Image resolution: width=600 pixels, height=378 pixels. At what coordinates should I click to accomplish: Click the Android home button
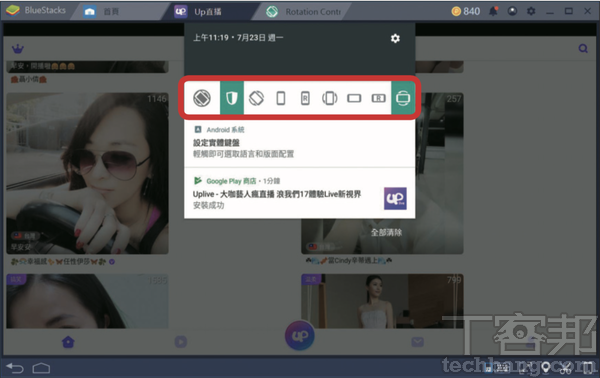click(41, 368)
